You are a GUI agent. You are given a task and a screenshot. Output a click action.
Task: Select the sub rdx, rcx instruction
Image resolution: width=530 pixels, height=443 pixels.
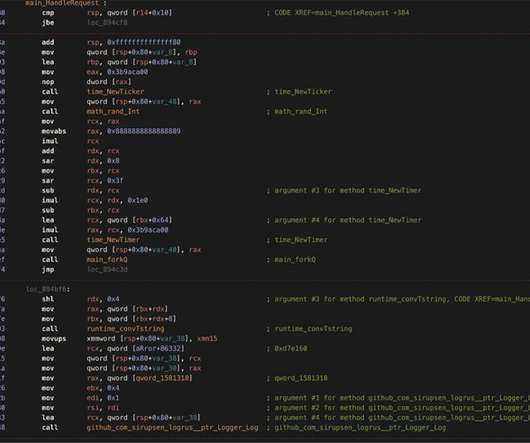[80, 190]
